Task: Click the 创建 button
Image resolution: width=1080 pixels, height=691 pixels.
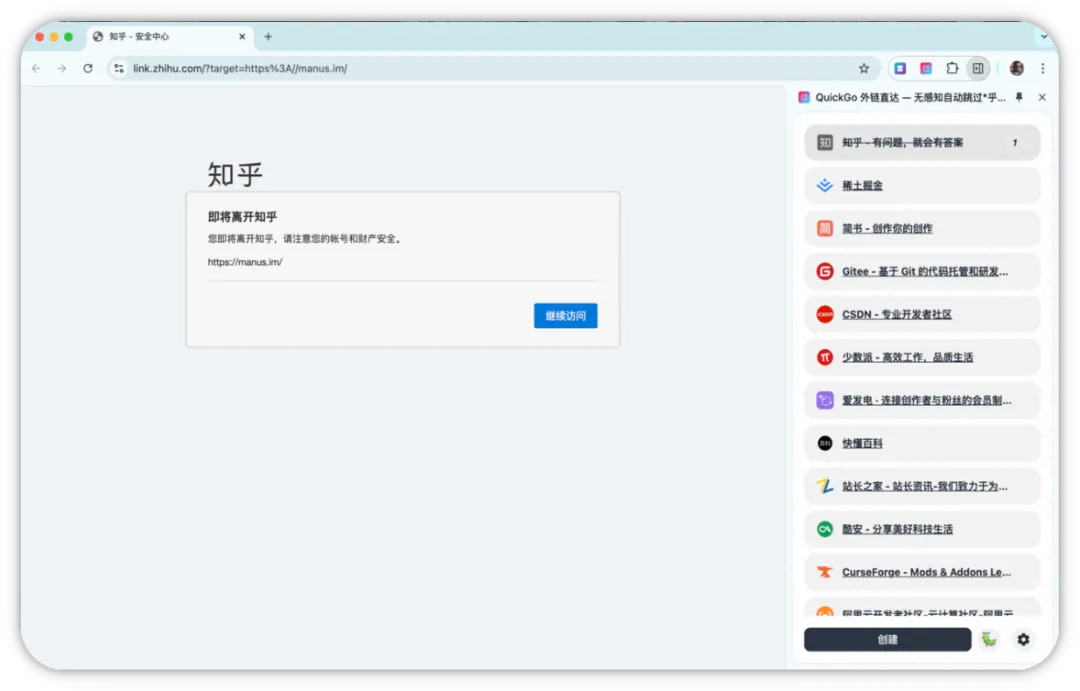Action: [x=887, y=639]
